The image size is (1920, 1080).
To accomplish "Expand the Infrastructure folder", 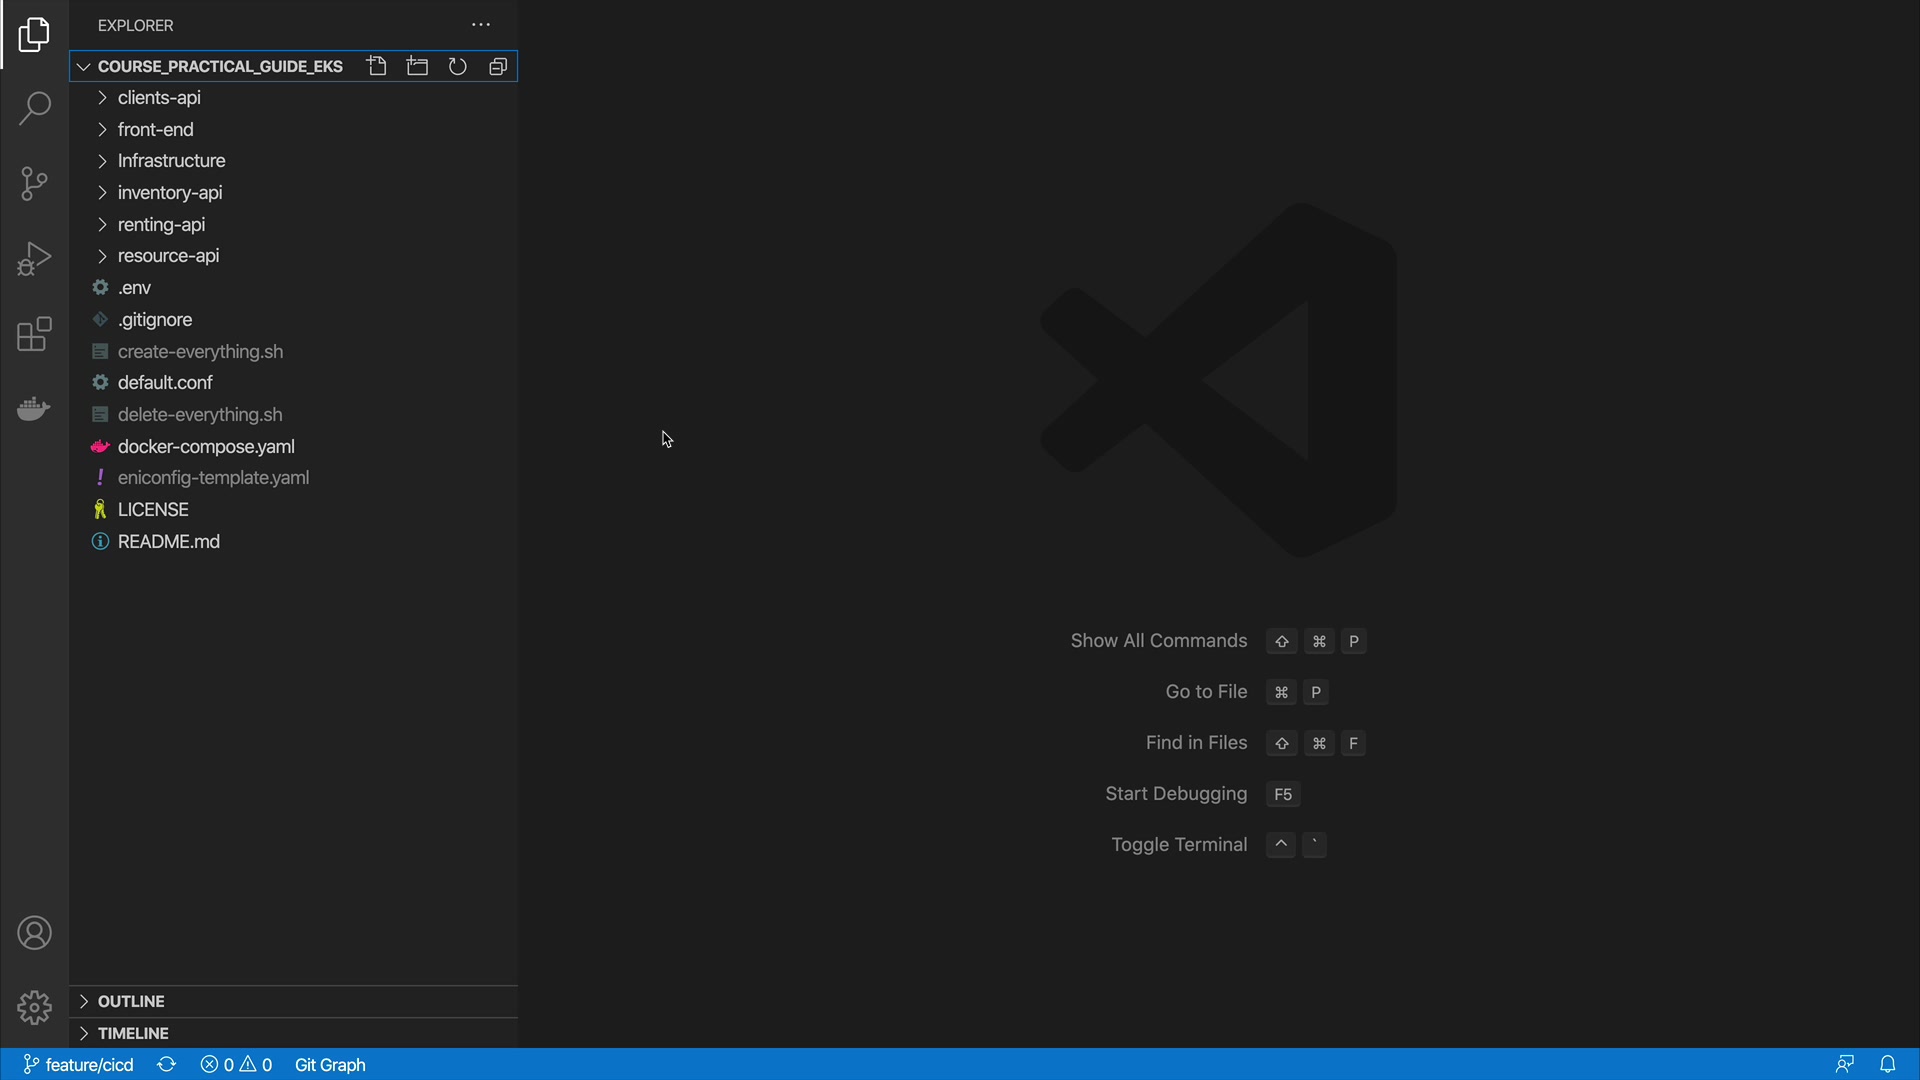I will tap(171, 161).
